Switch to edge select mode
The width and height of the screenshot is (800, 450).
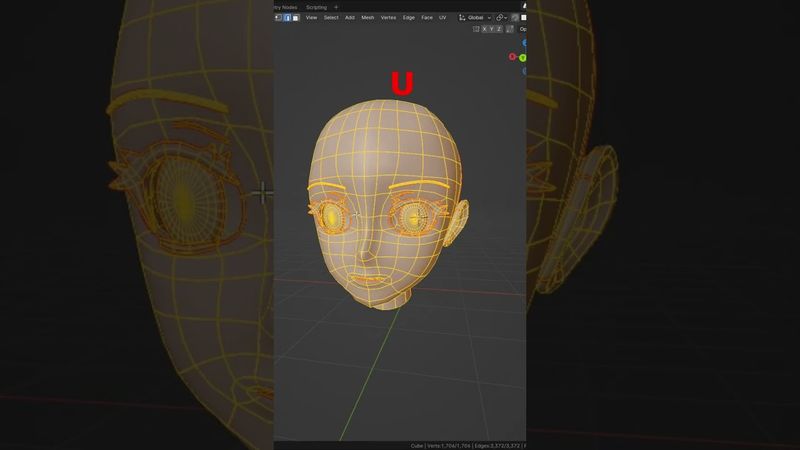coord(287,17)
